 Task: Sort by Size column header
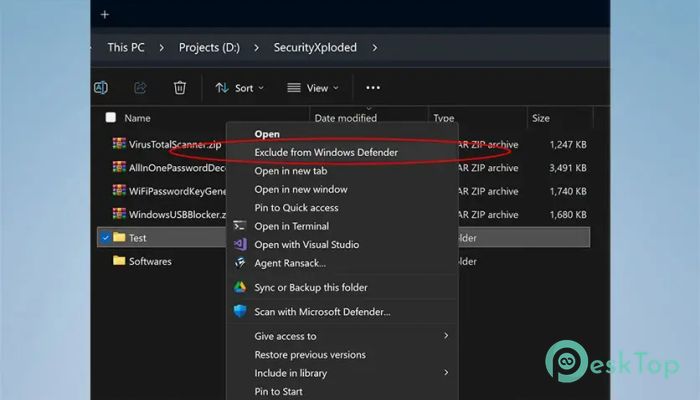[x=541, y=118]
